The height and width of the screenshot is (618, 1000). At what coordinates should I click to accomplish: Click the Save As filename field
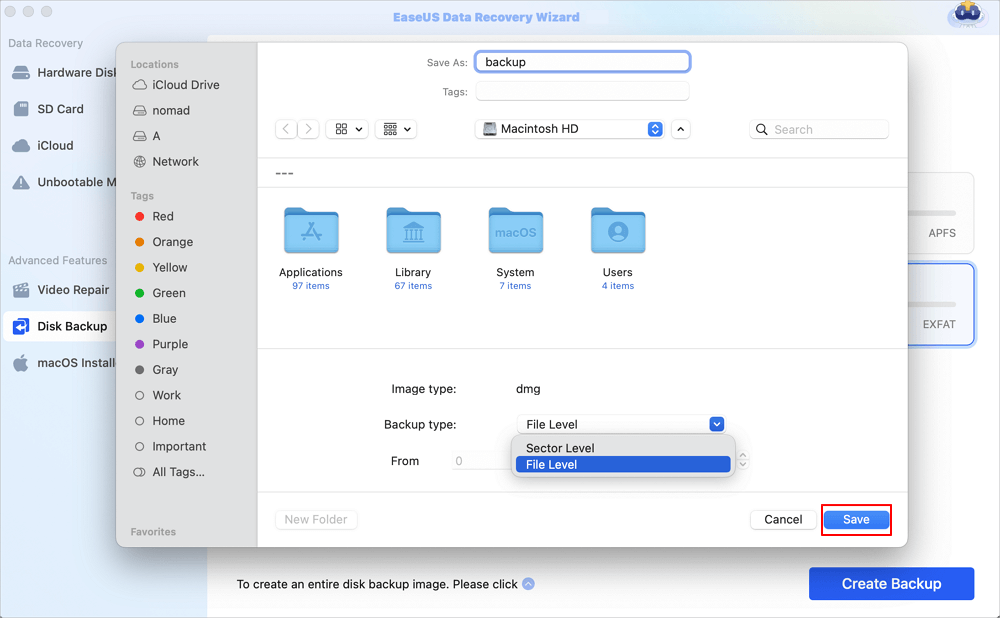[582, 62]
